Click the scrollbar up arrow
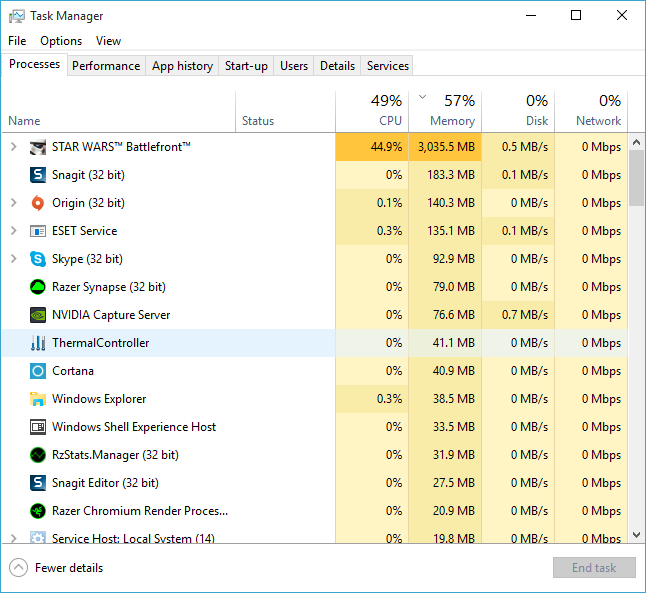The height and width of the screenshot is (593, 646). coord(636,142)
